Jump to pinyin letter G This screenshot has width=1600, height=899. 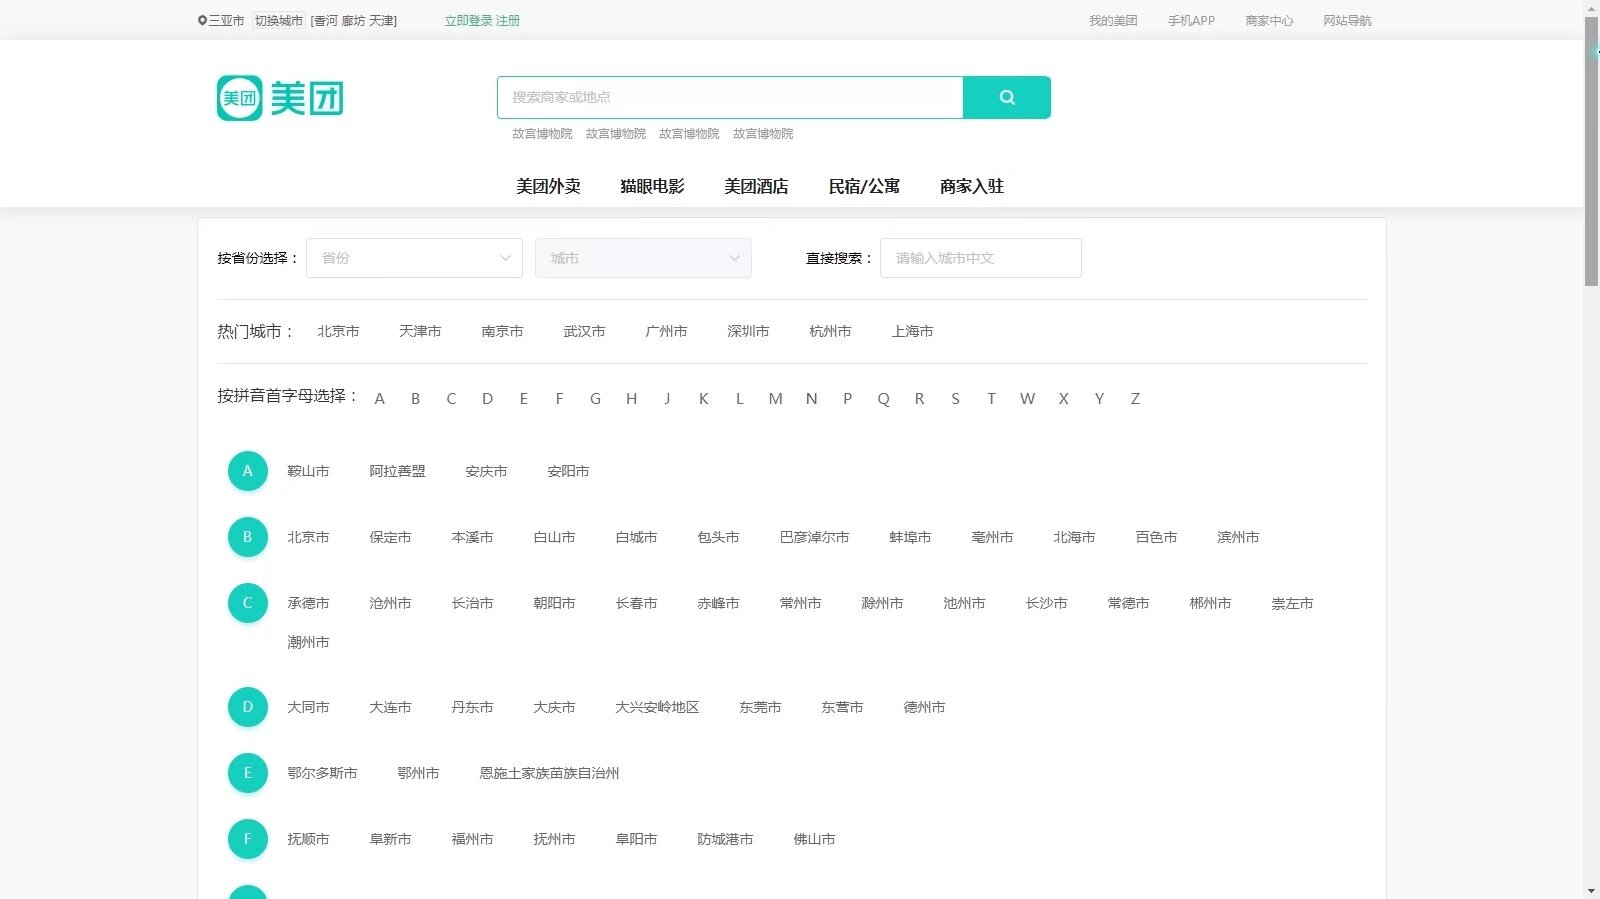595,399
